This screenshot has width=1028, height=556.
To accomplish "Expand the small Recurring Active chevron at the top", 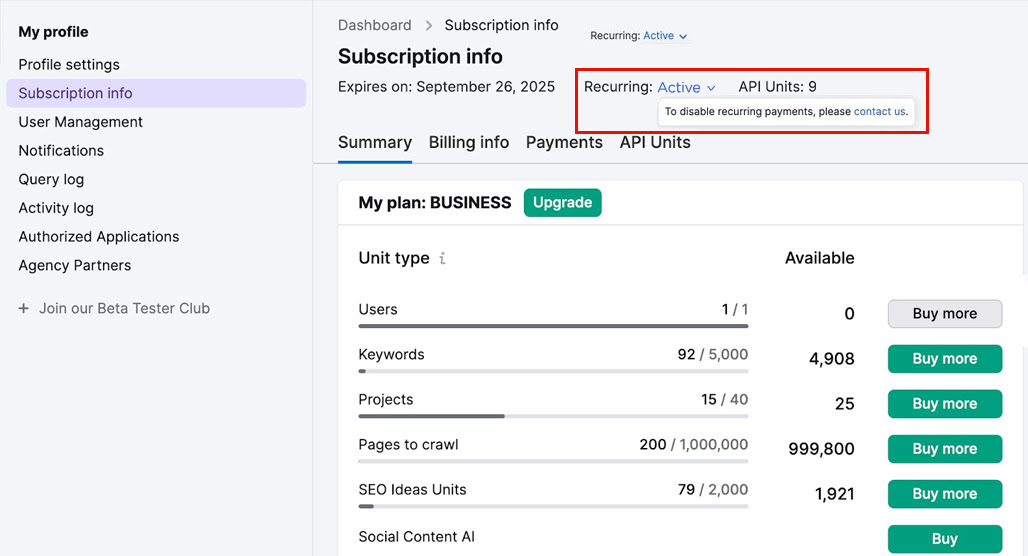I will tap(683, 36).
